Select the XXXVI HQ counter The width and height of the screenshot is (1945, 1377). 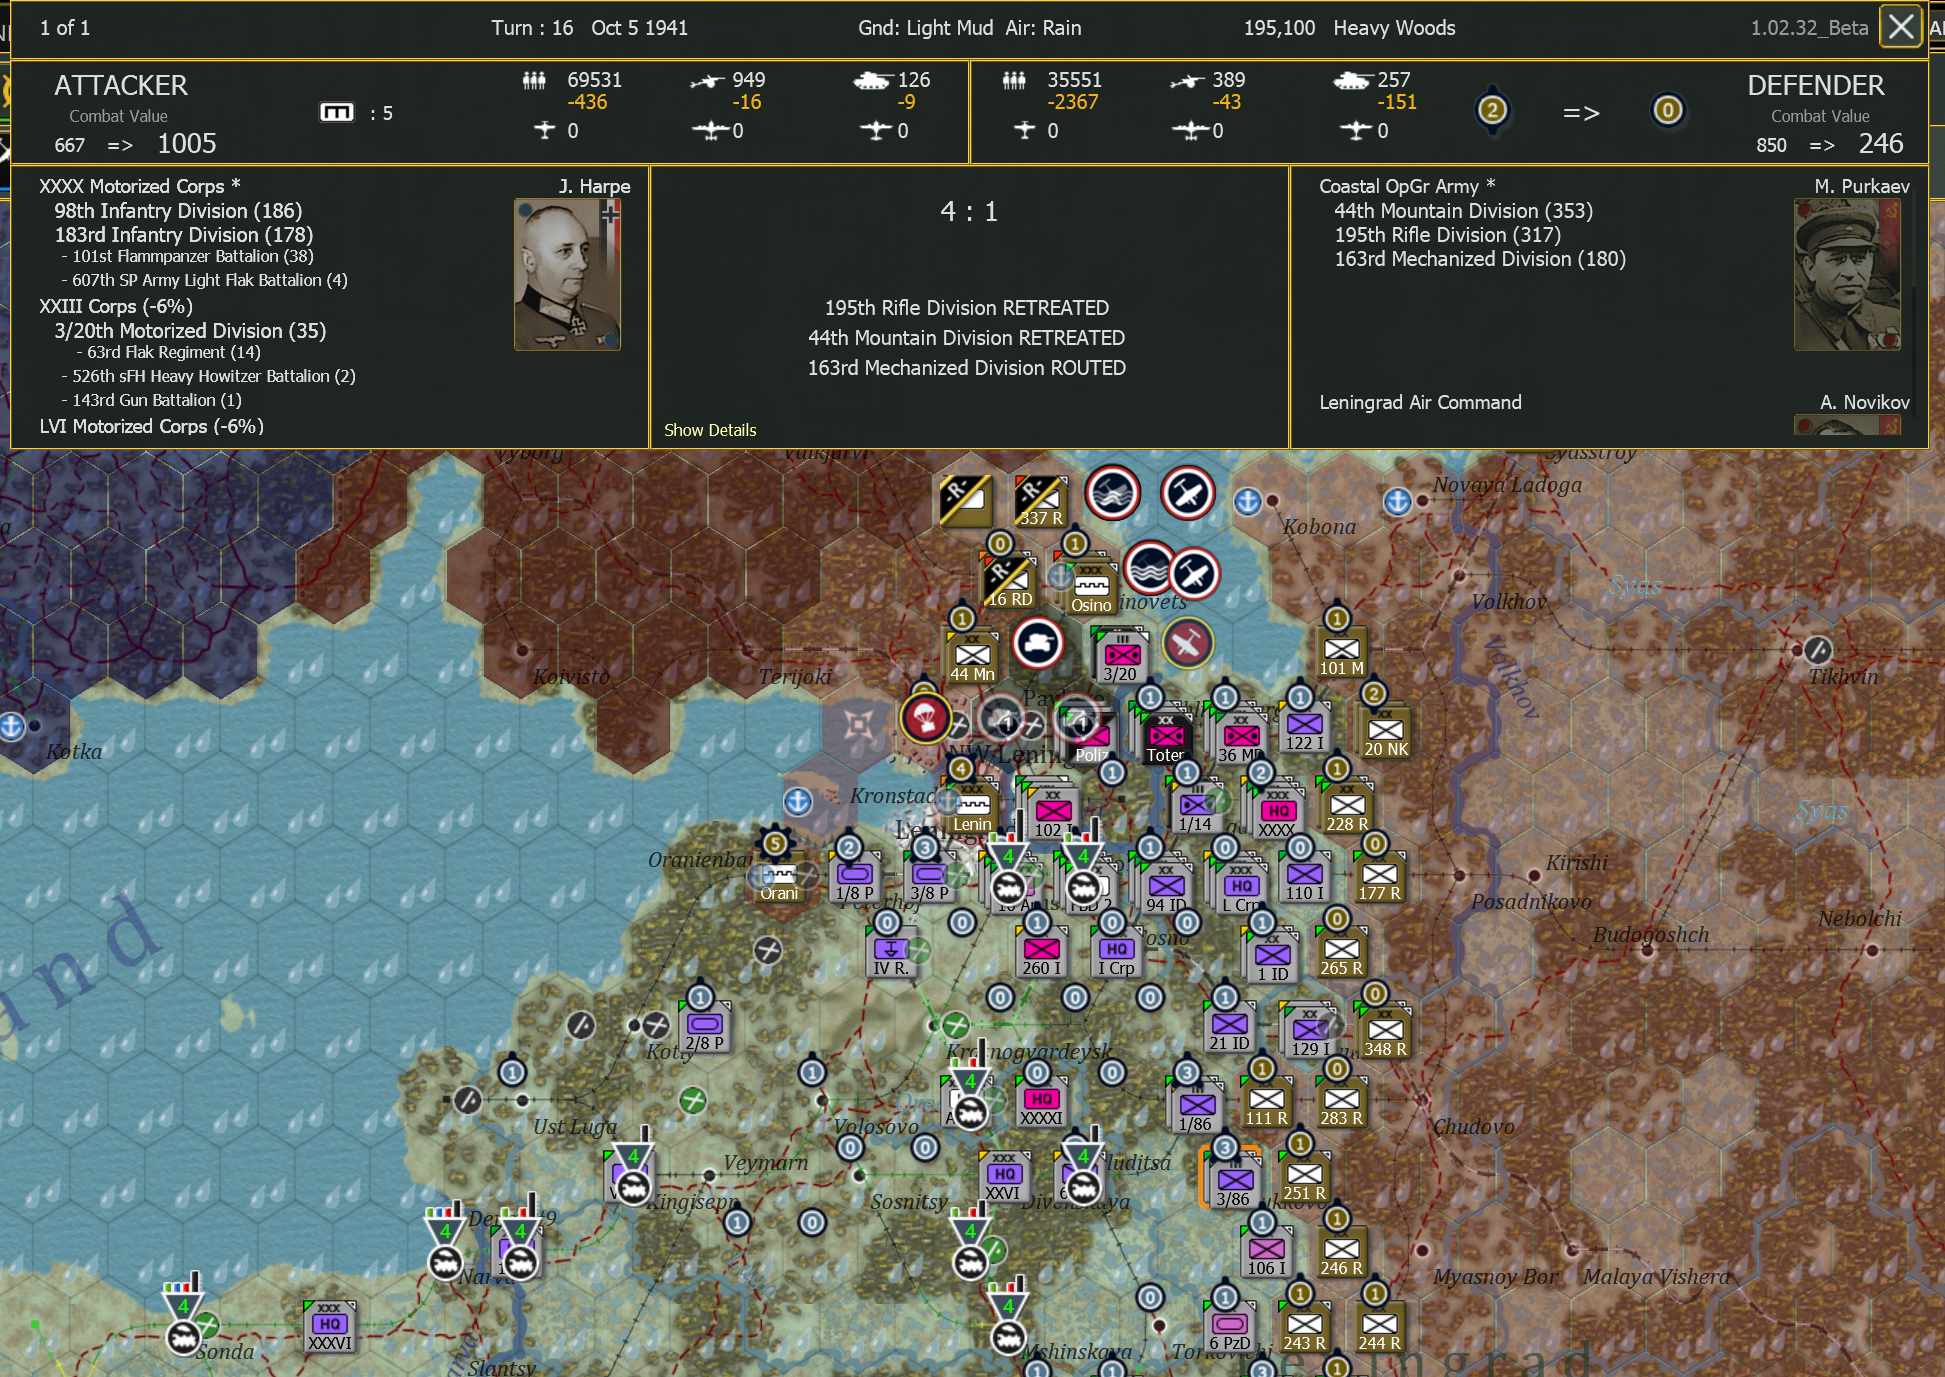pos(329,1327)
